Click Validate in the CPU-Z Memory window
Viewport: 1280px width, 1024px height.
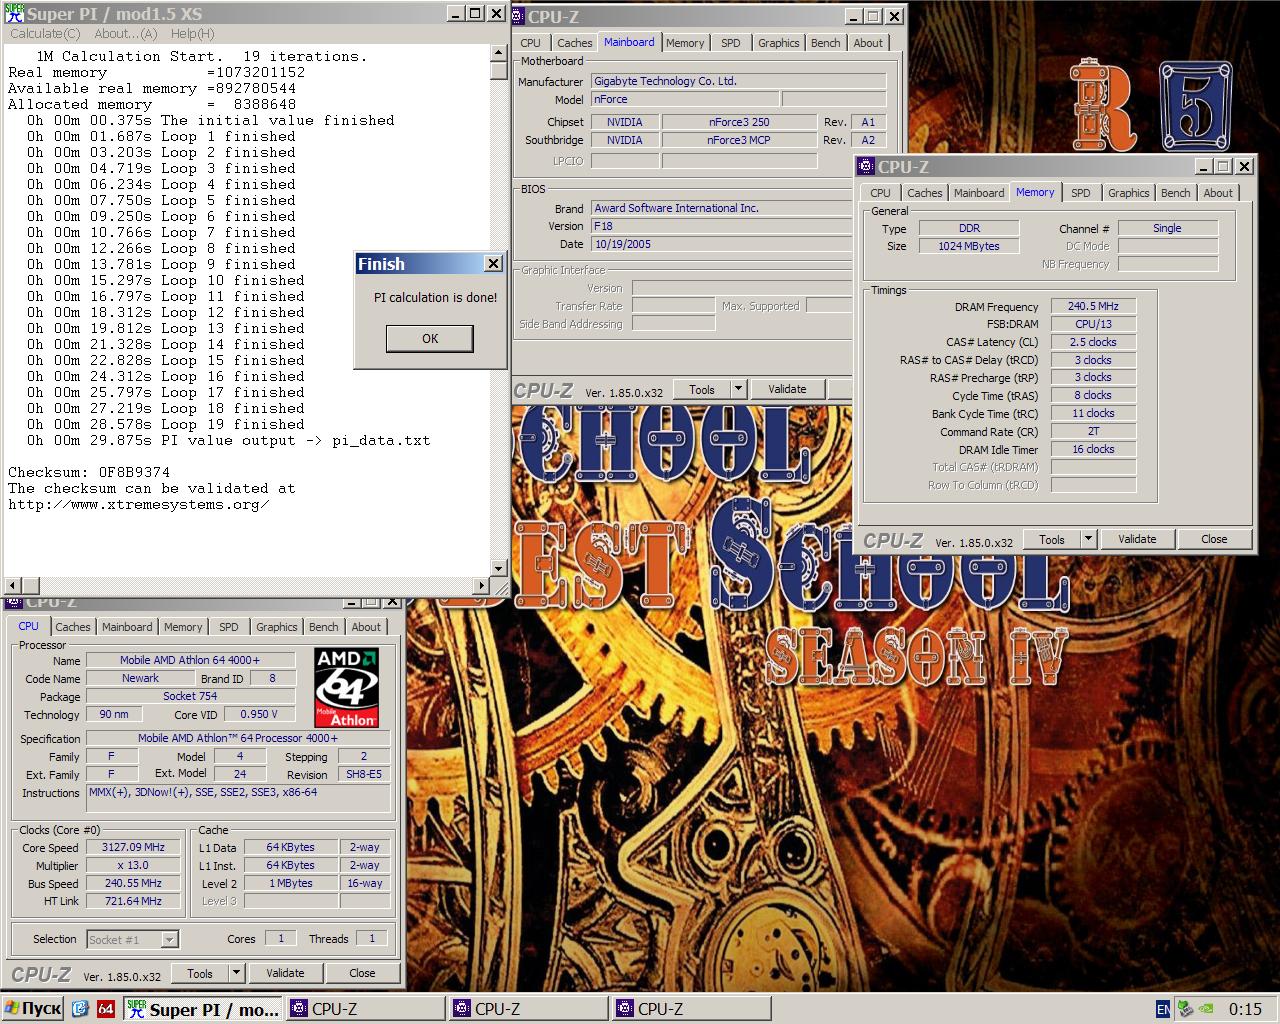1137,540
